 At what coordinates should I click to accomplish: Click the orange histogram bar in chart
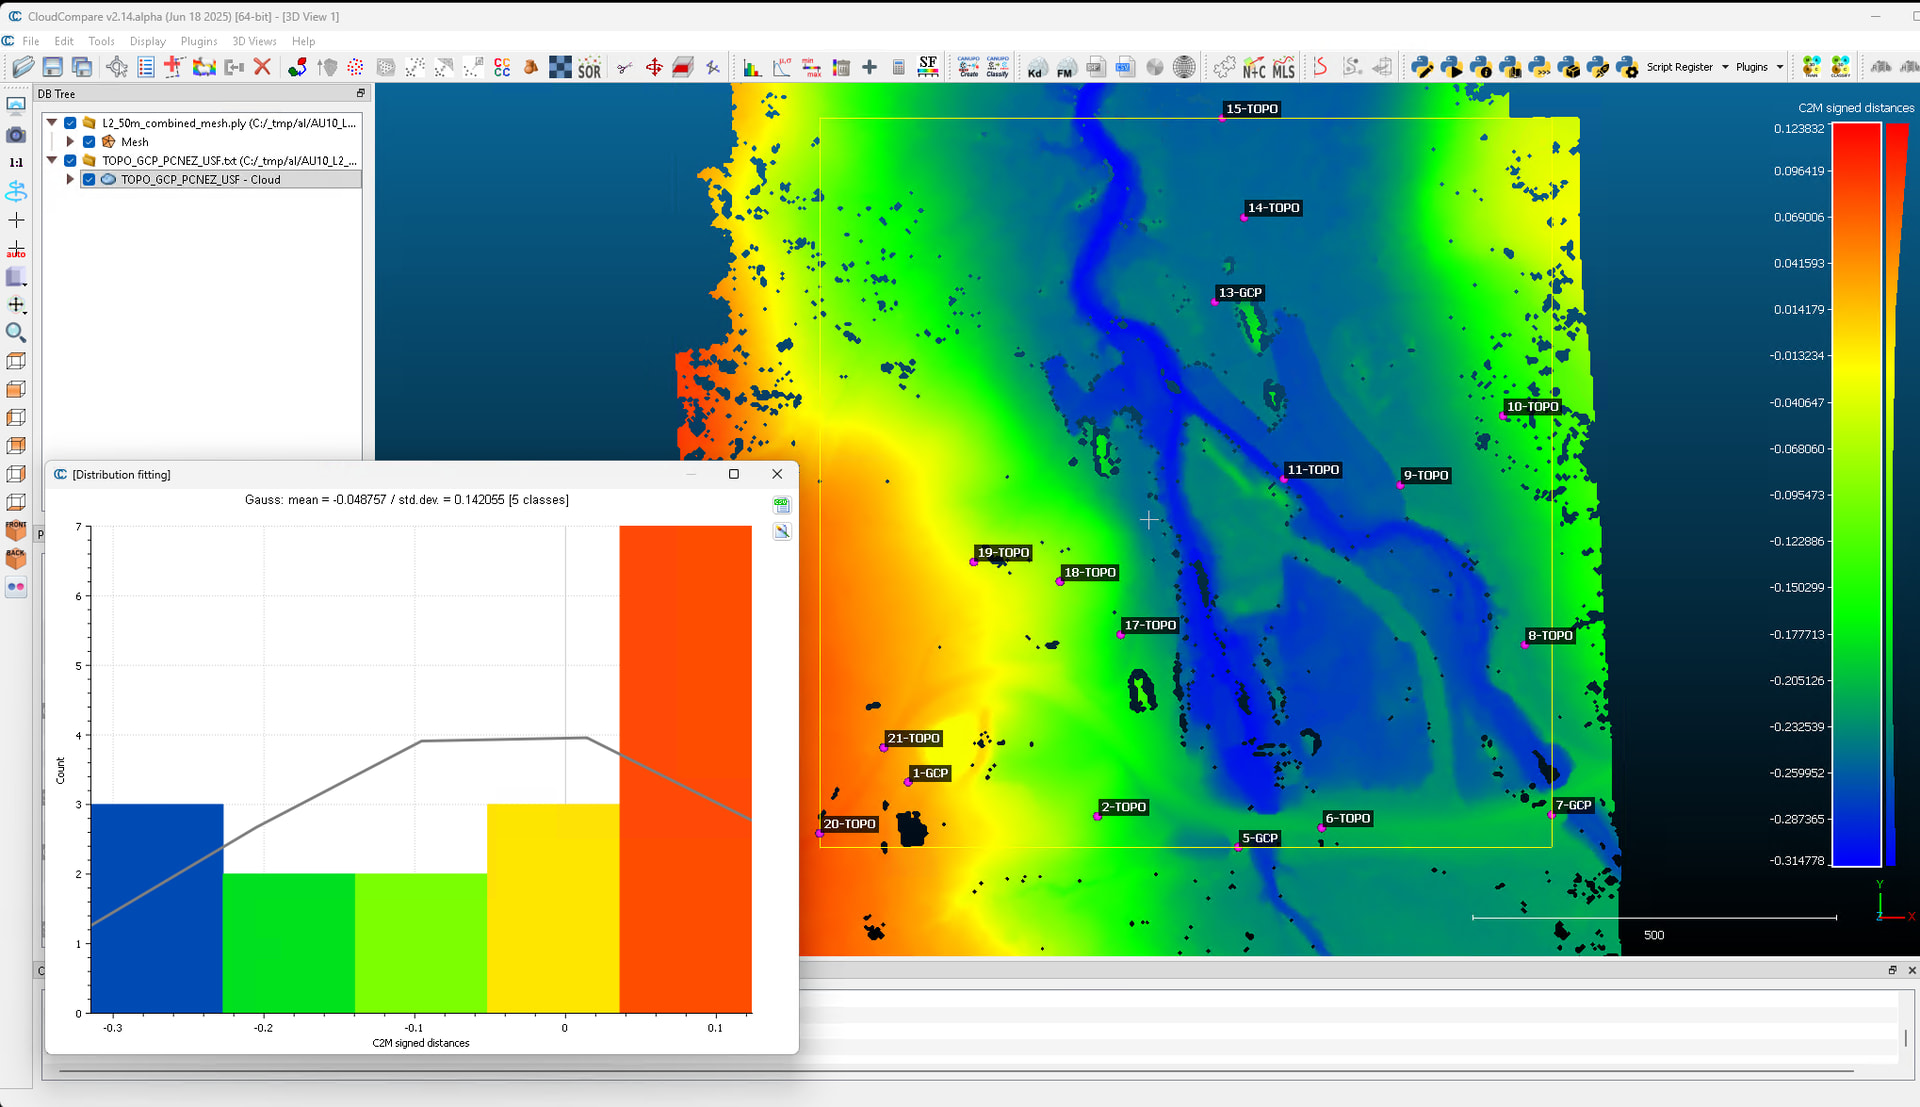(x=685, y=769)
